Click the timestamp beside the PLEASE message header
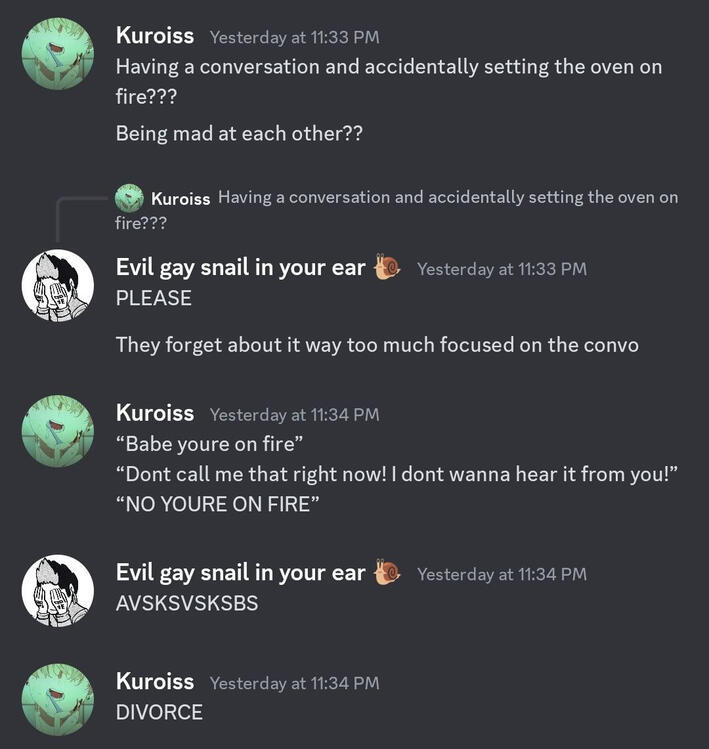 click(x=501, y=269)
